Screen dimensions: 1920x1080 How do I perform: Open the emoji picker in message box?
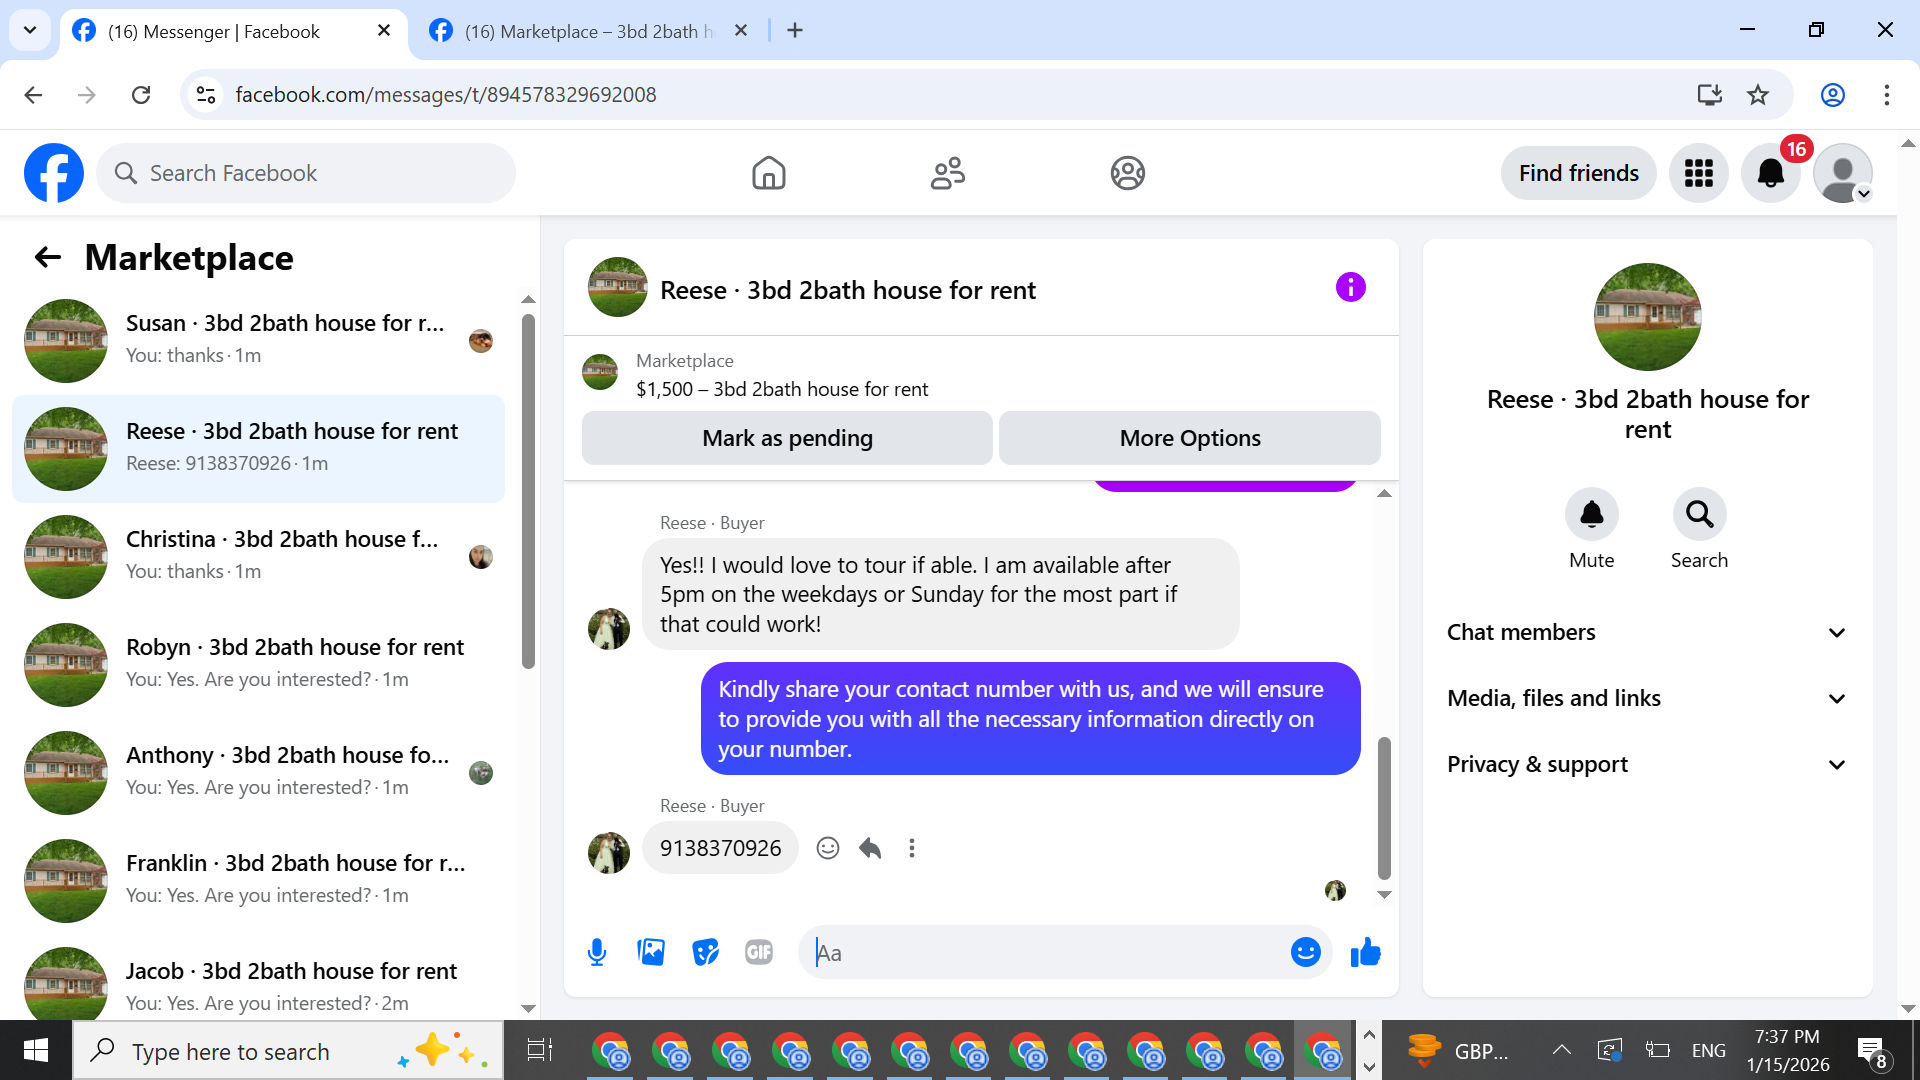point(1305,952)
